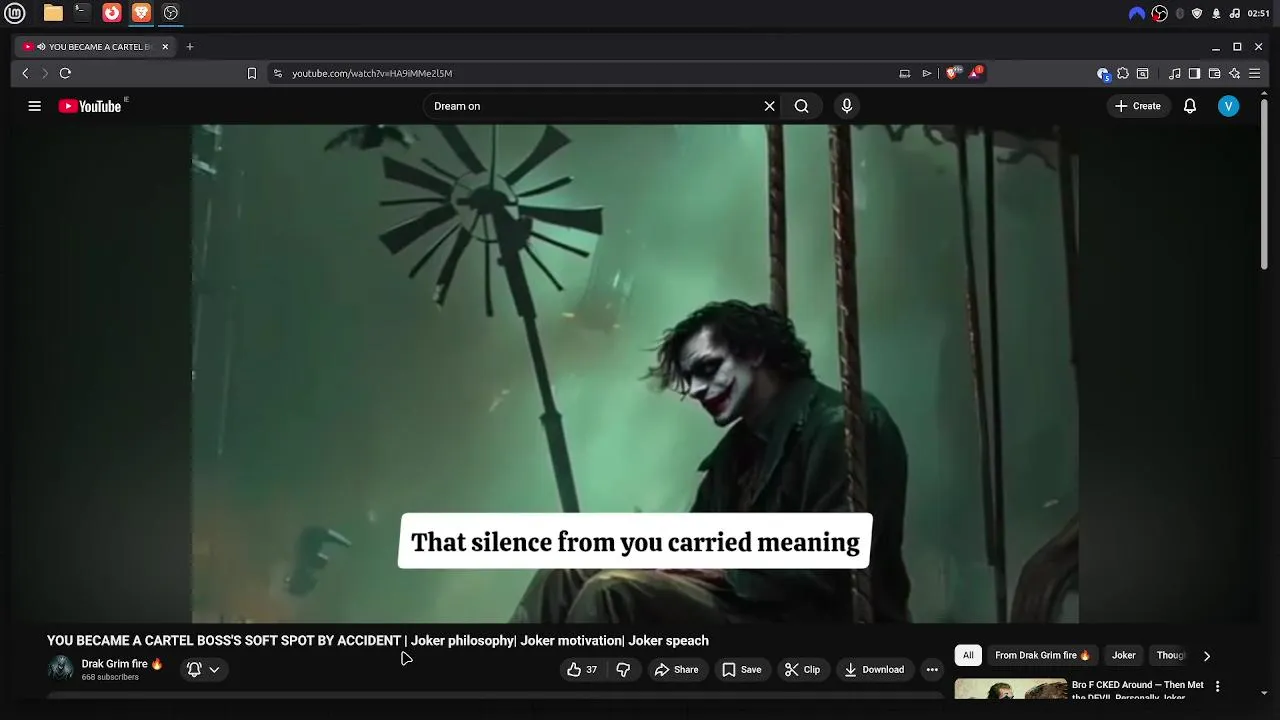The width and height of the screenshot is (1280, 720).
Task: Like the video with thumbs up
Action: point(582,670)
